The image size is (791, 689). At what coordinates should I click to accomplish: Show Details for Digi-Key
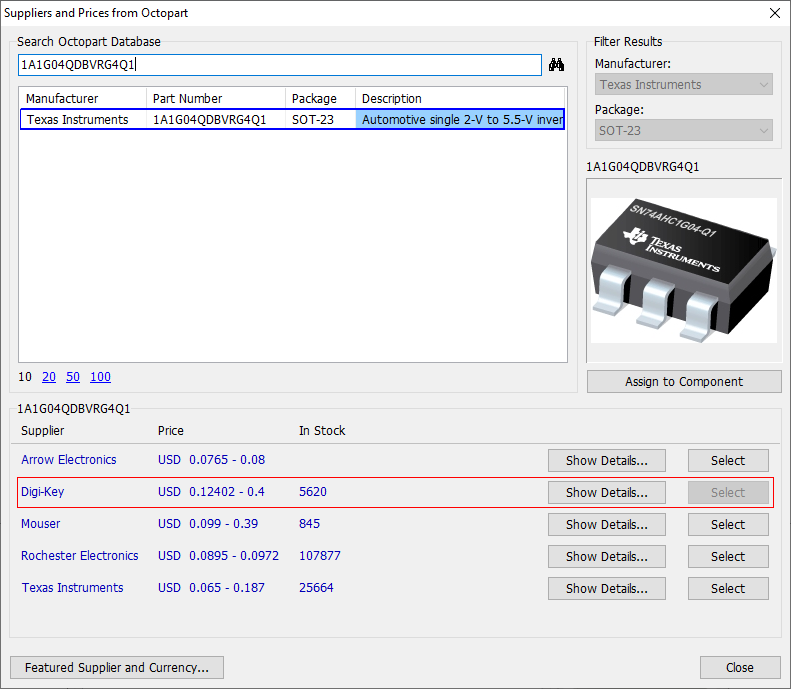tap(607, 492)
